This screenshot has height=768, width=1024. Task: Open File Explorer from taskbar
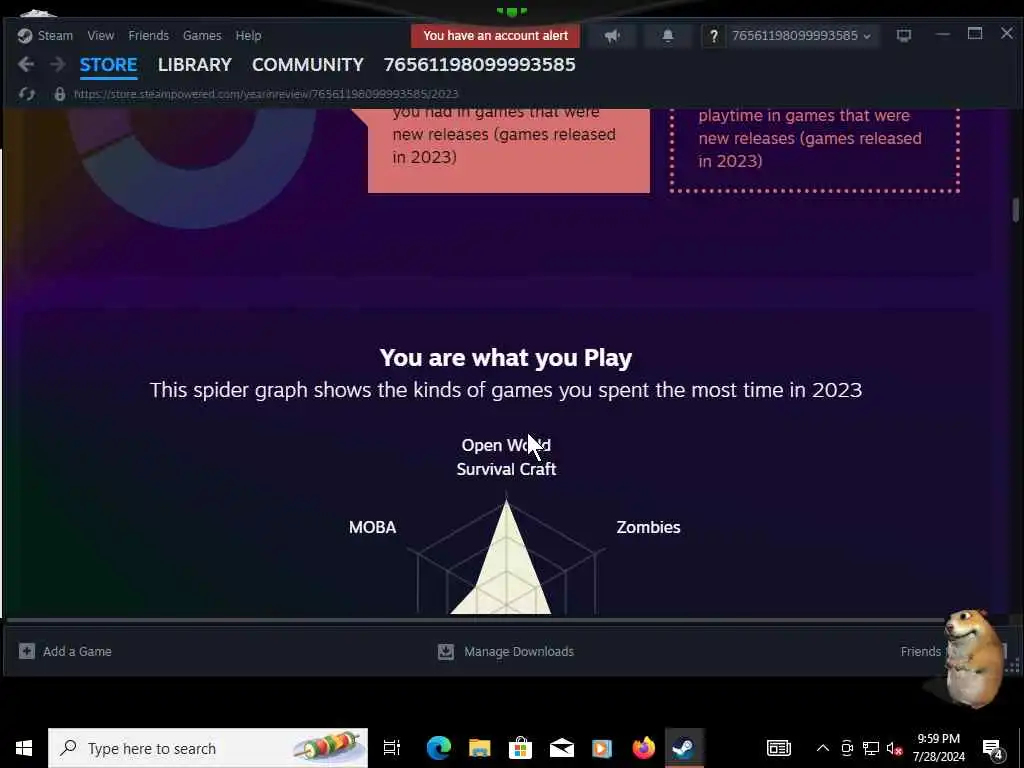(x=479, y=748)
